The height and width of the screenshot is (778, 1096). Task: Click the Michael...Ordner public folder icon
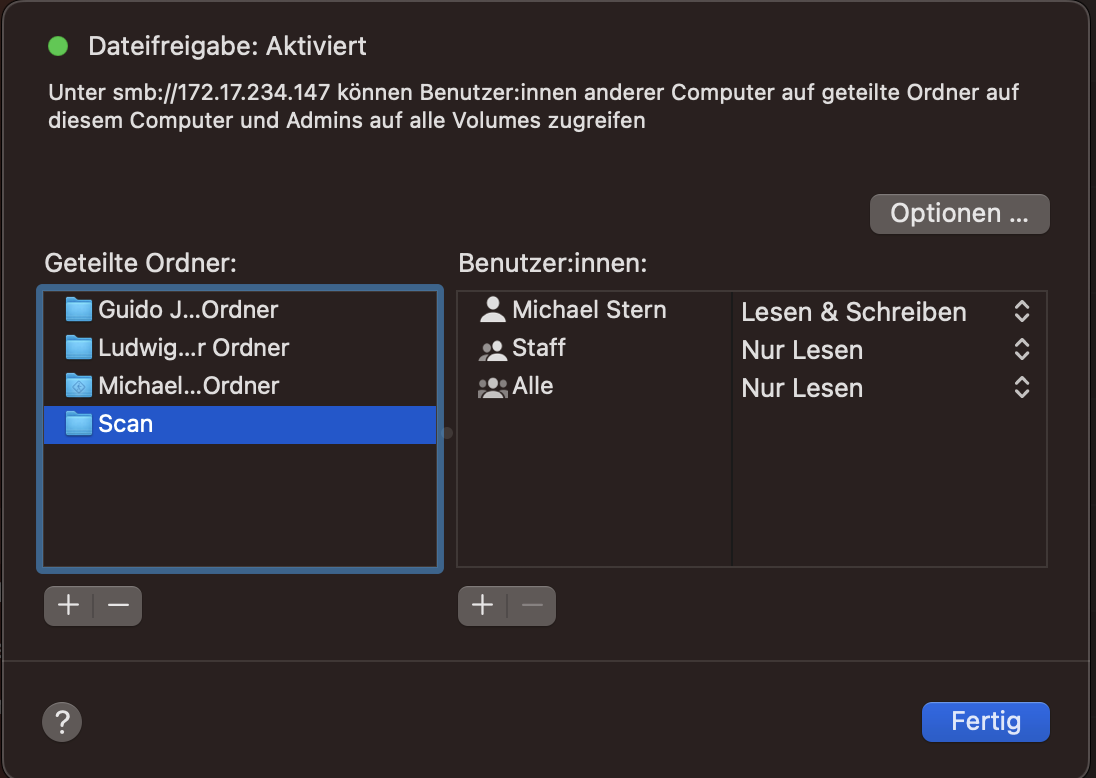pyautogui.click(x=78, y=386)
